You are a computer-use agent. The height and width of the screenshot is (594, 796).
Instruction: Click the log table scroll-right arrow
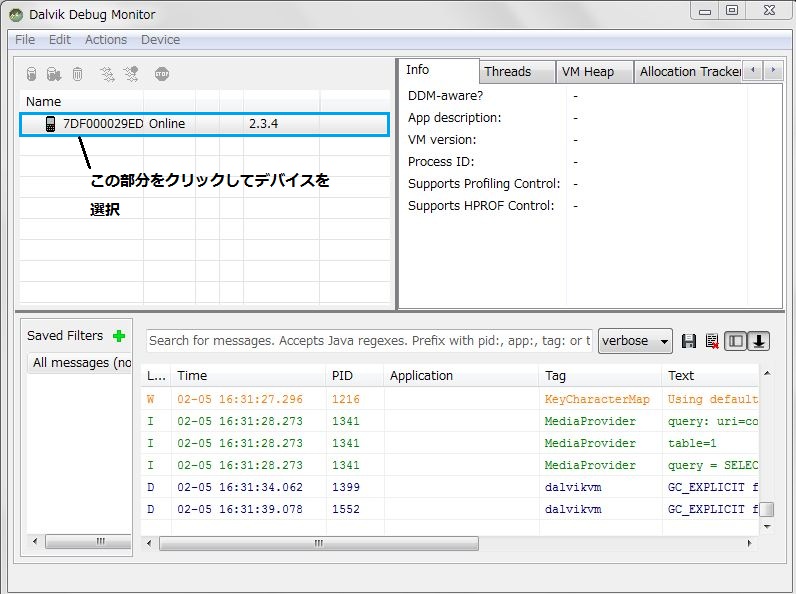pyautogui.click(x=750, y=543)
